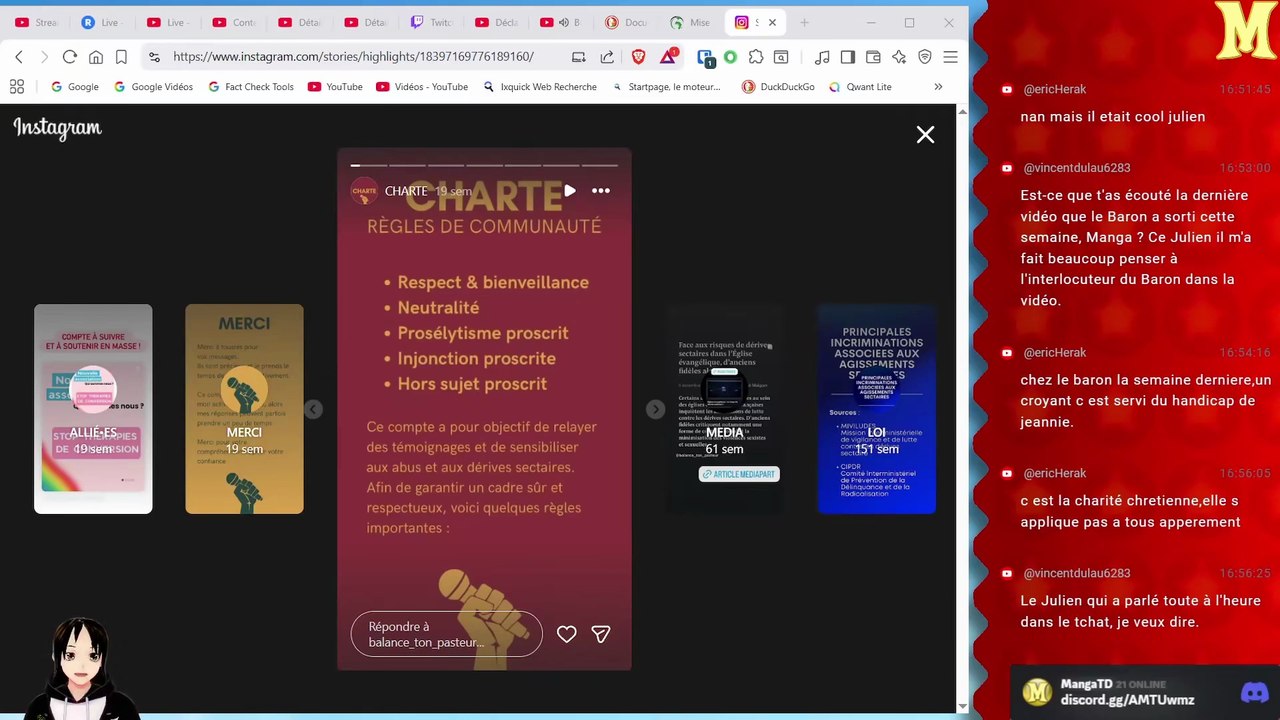Switch to the 'Mise' tab

[692, 22]
